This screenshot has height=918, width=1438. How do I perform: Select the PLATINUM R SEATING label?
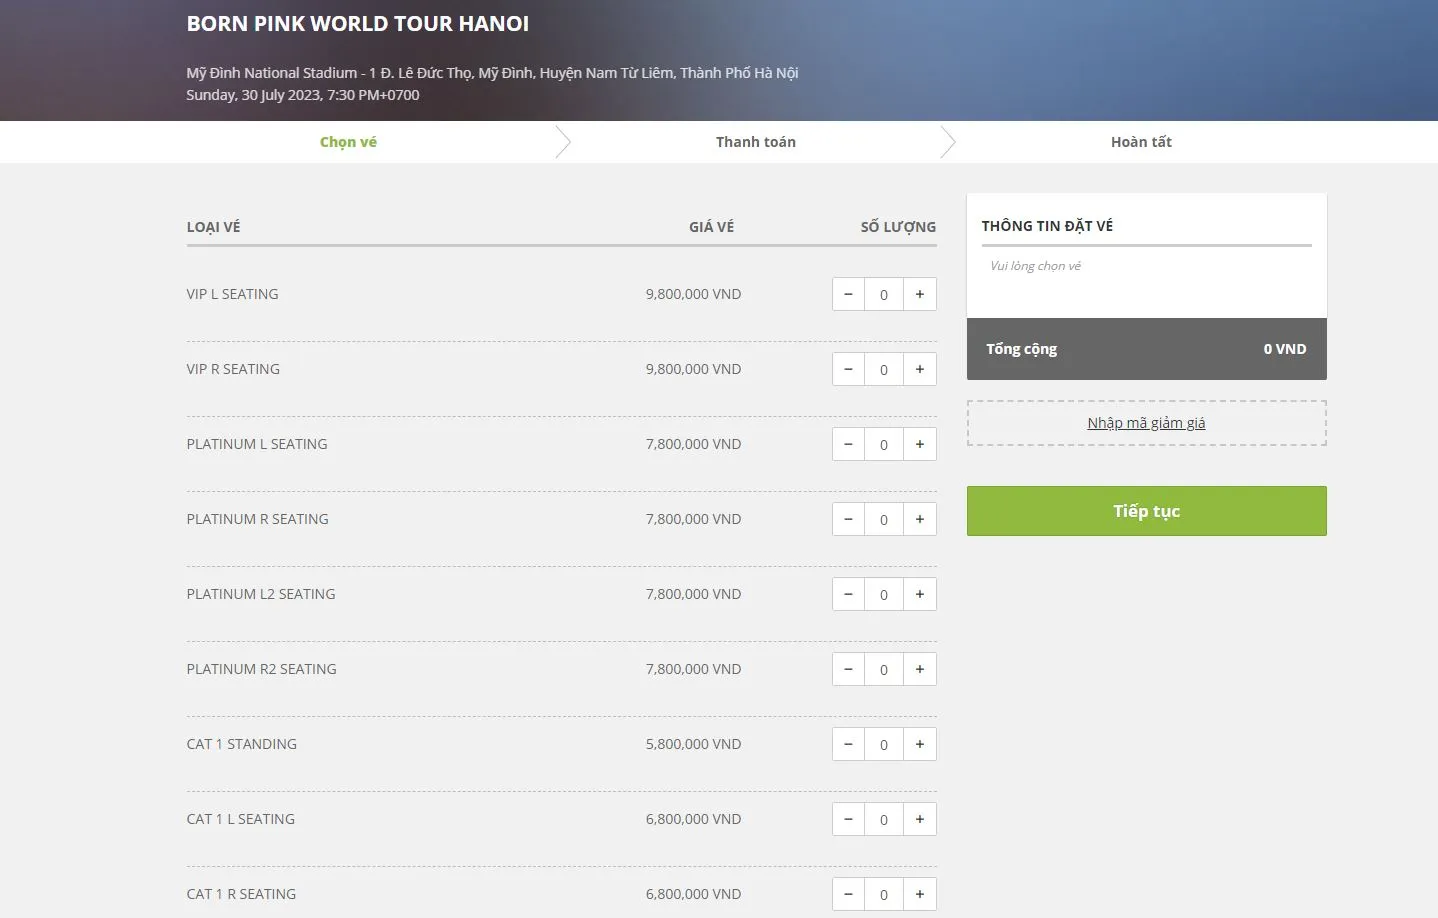[x=257, y=519]
